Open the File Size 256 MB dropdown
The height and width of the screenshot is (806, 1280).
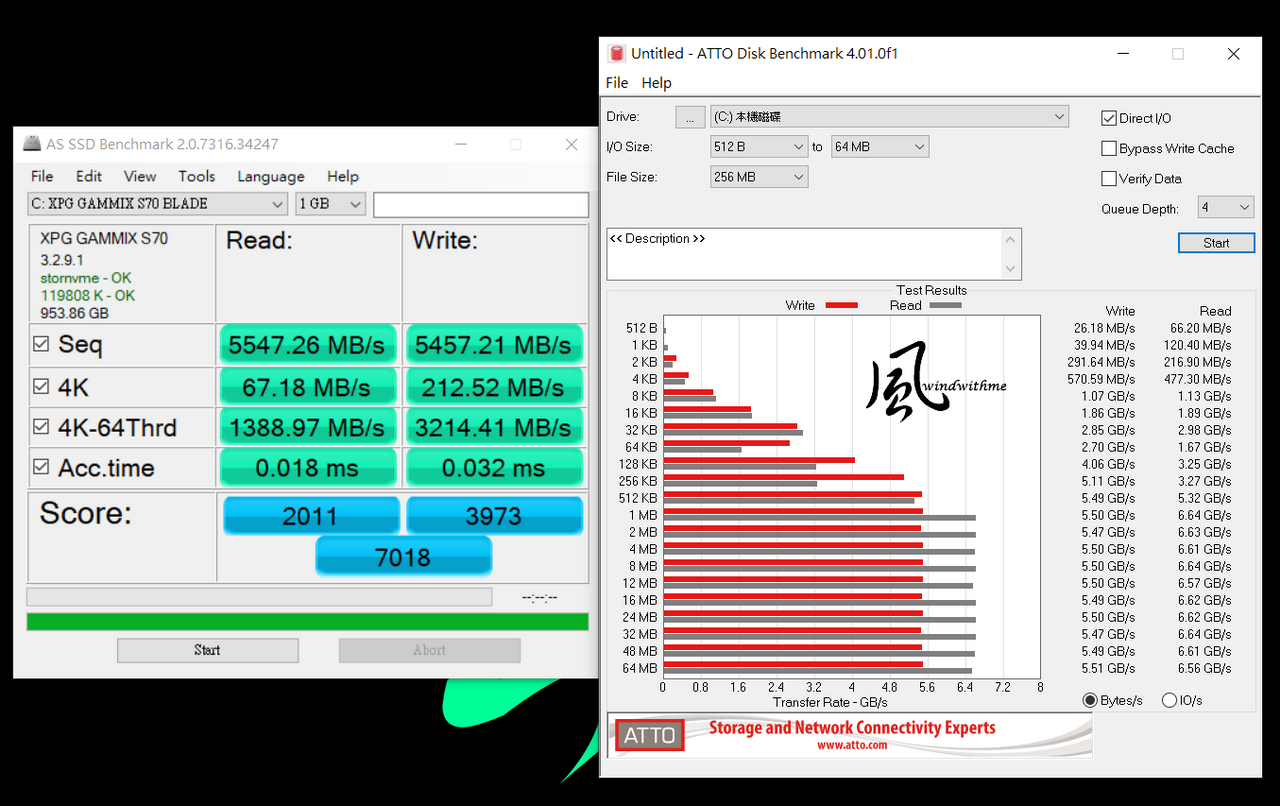759,177
